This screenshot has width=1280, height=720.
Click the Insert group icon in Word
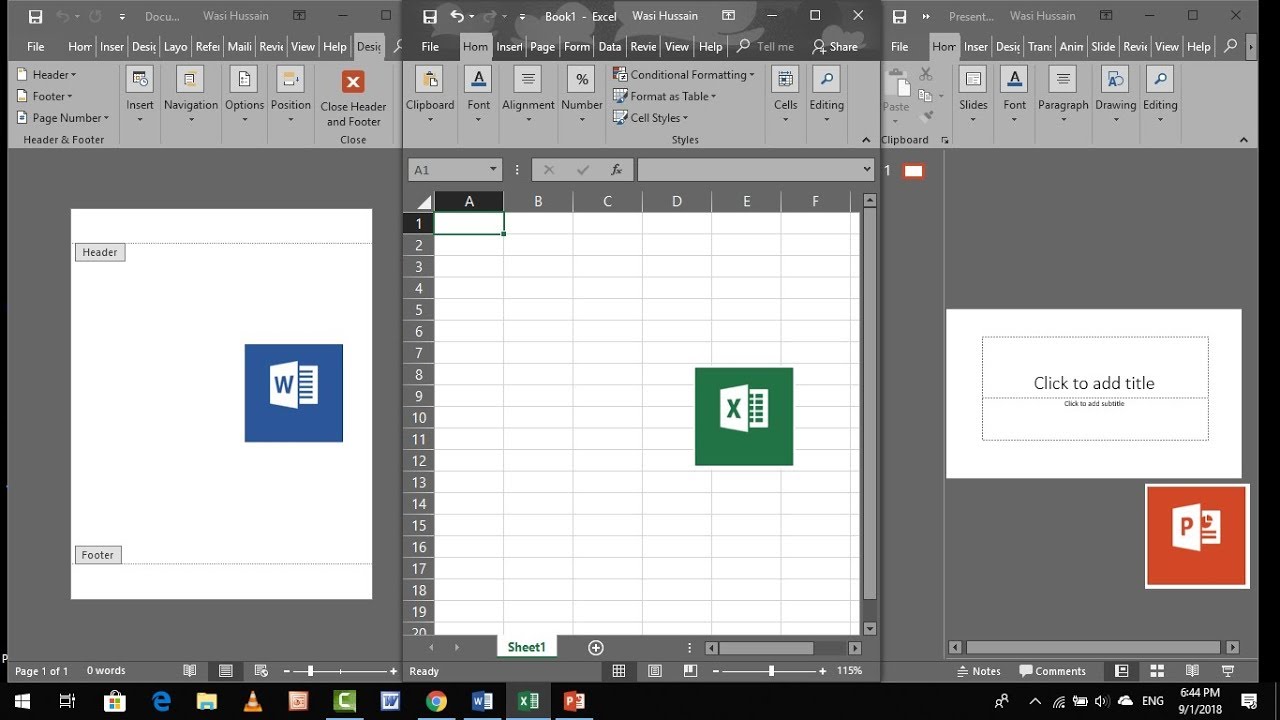coord(140,80)
